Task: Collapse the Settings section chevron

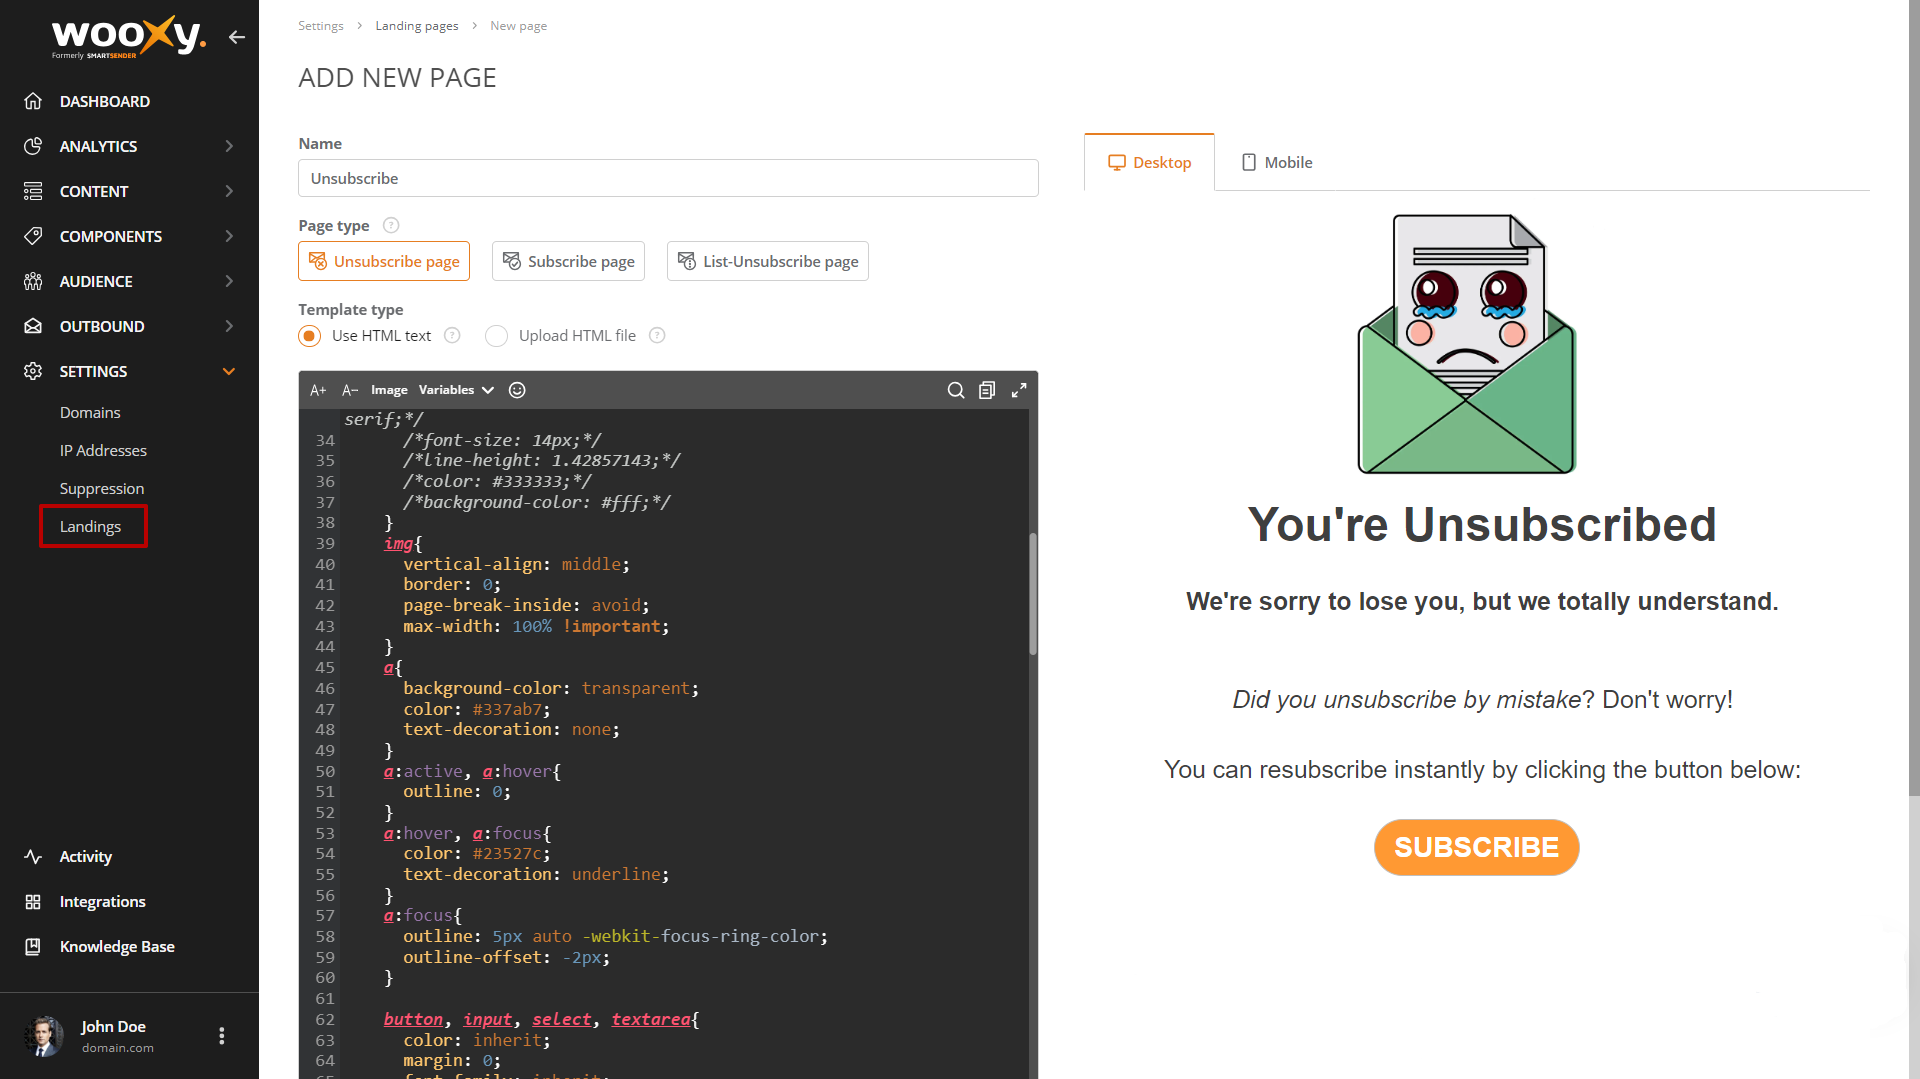Action: click(x=229, y=371)
